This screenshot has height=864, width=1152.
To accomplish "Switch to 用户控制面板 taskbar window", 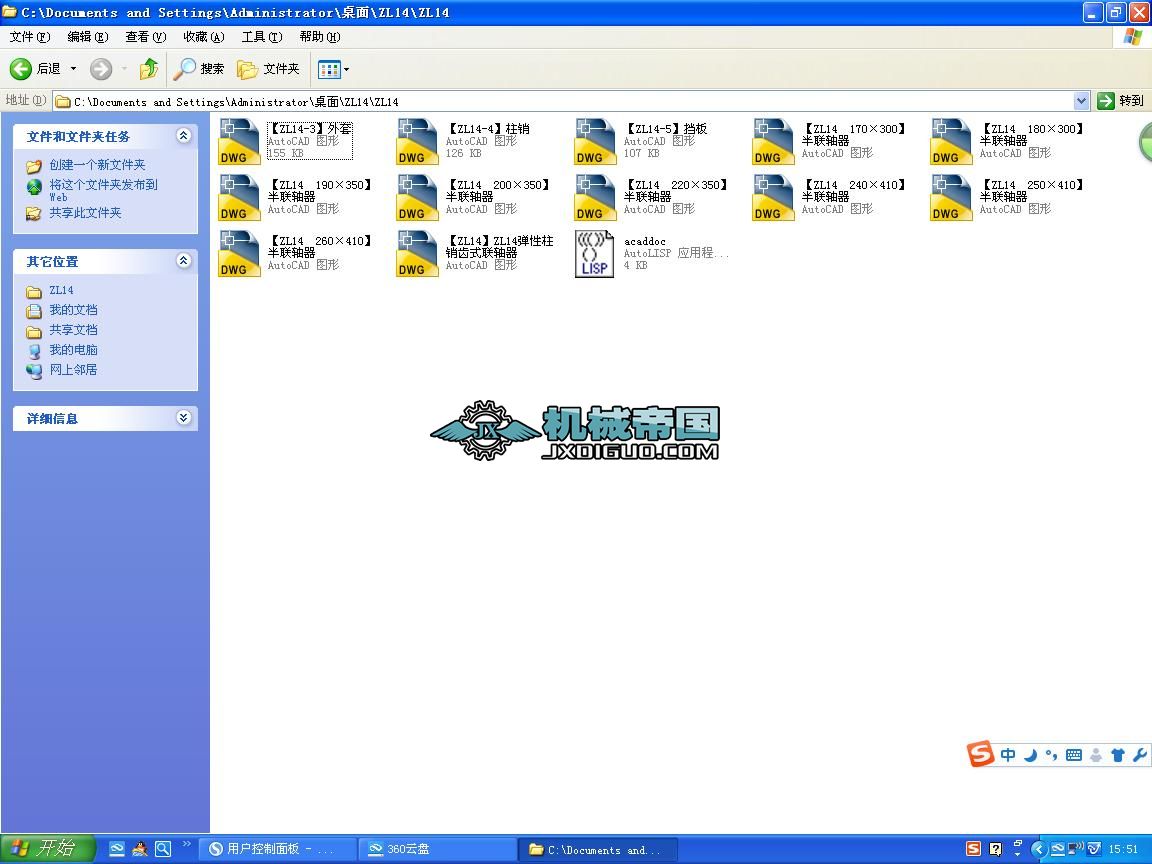I will 278,849.
